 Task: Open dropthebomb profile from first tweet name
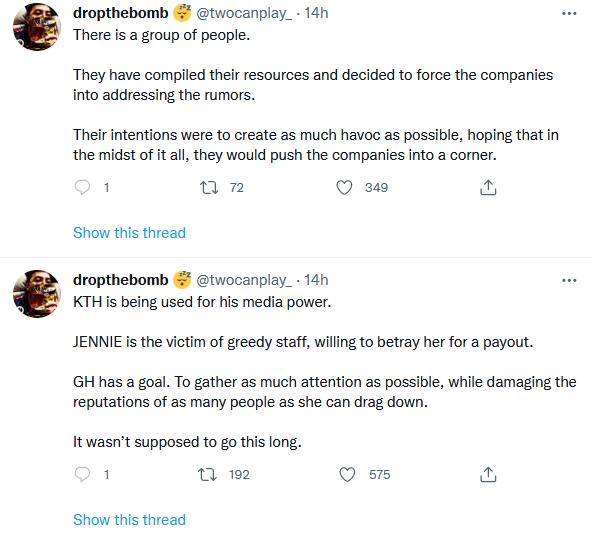click(x=120, y=13)
